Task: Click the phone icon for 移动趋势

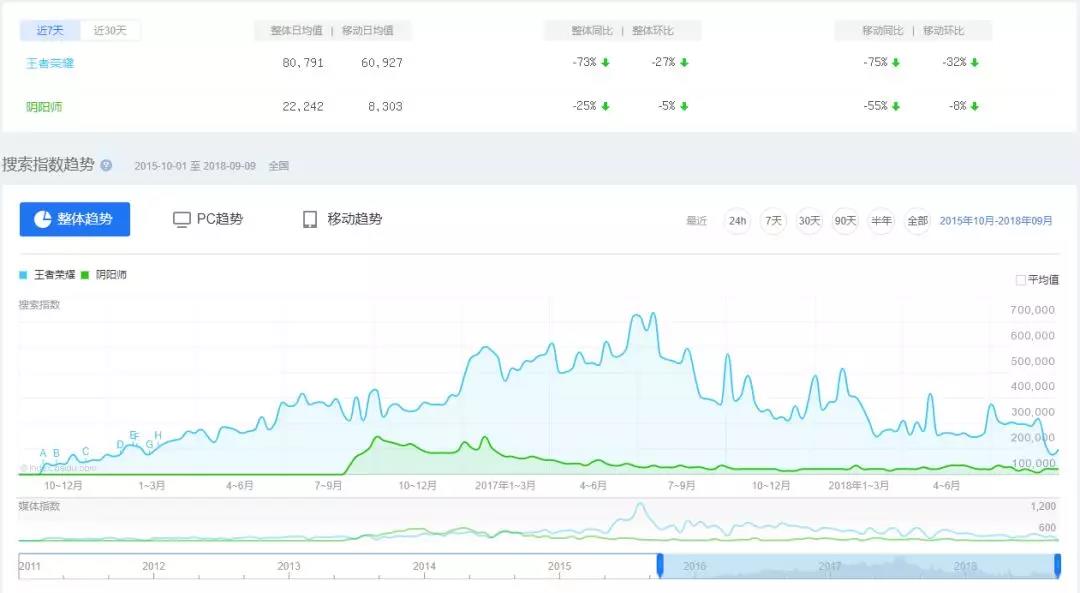Action: point(311,218)
